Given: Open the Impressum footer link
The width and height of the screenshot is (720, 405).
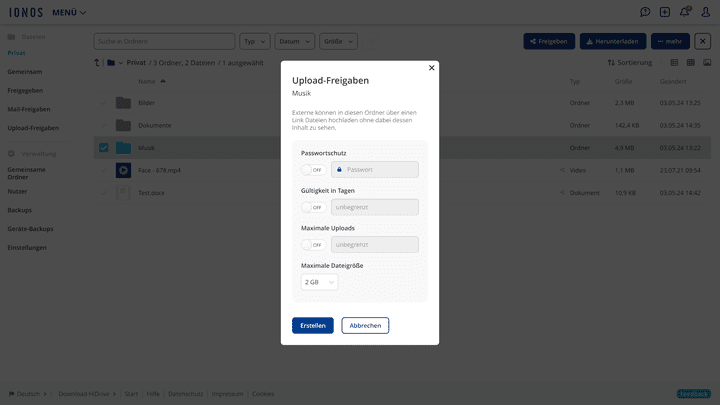Looking at the screenshot, I should [227, 394].
